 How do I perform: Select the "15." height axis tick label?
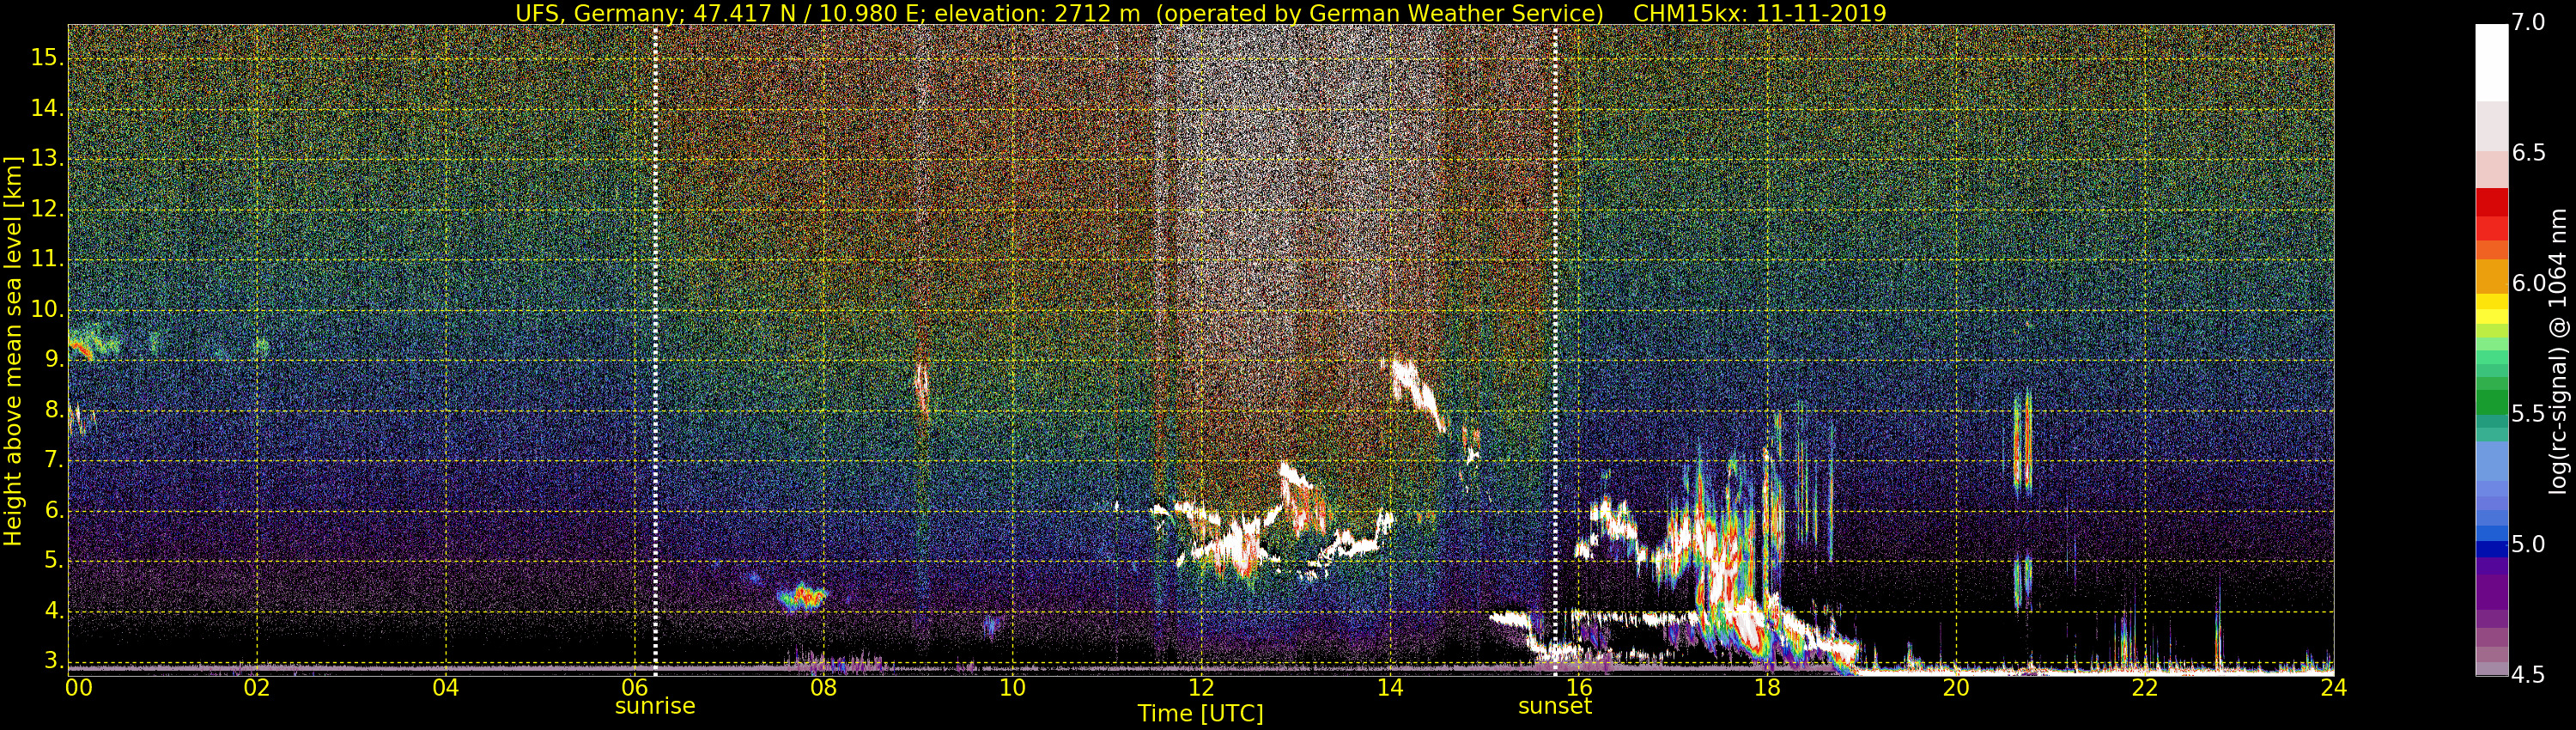47,58
